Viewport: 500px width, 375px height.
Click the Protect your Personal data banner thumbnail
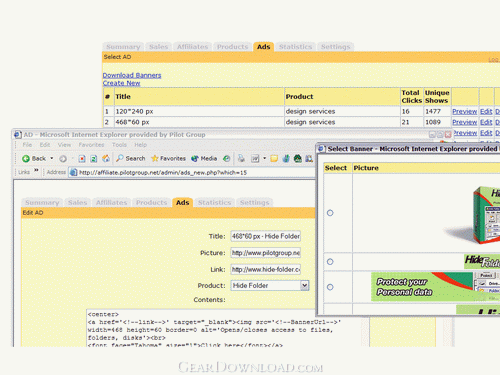[435, 287]
